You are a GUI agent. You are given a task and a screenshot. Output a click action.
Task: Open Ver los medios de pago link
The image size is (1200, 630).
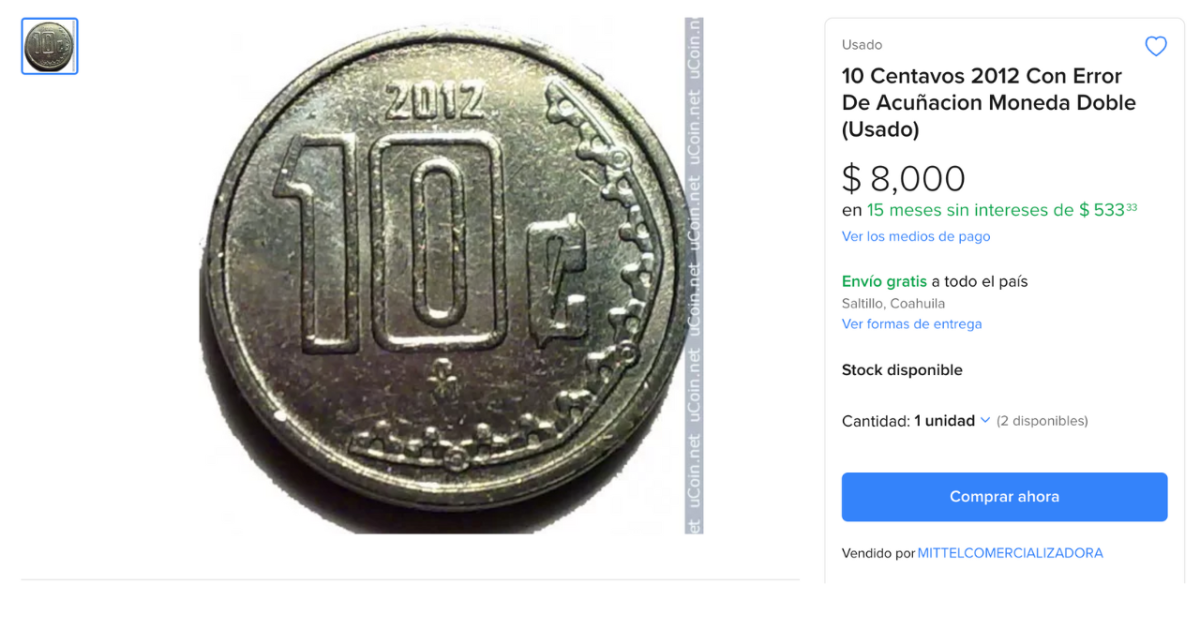(915, 237)
